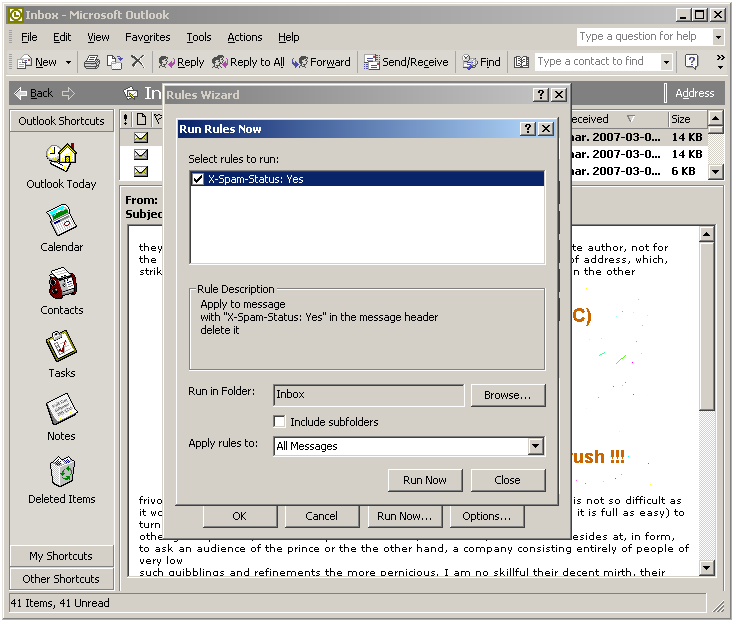Open the File menu
The width and height of the screenshot is (735, 624).
click(x=29, y=37)
